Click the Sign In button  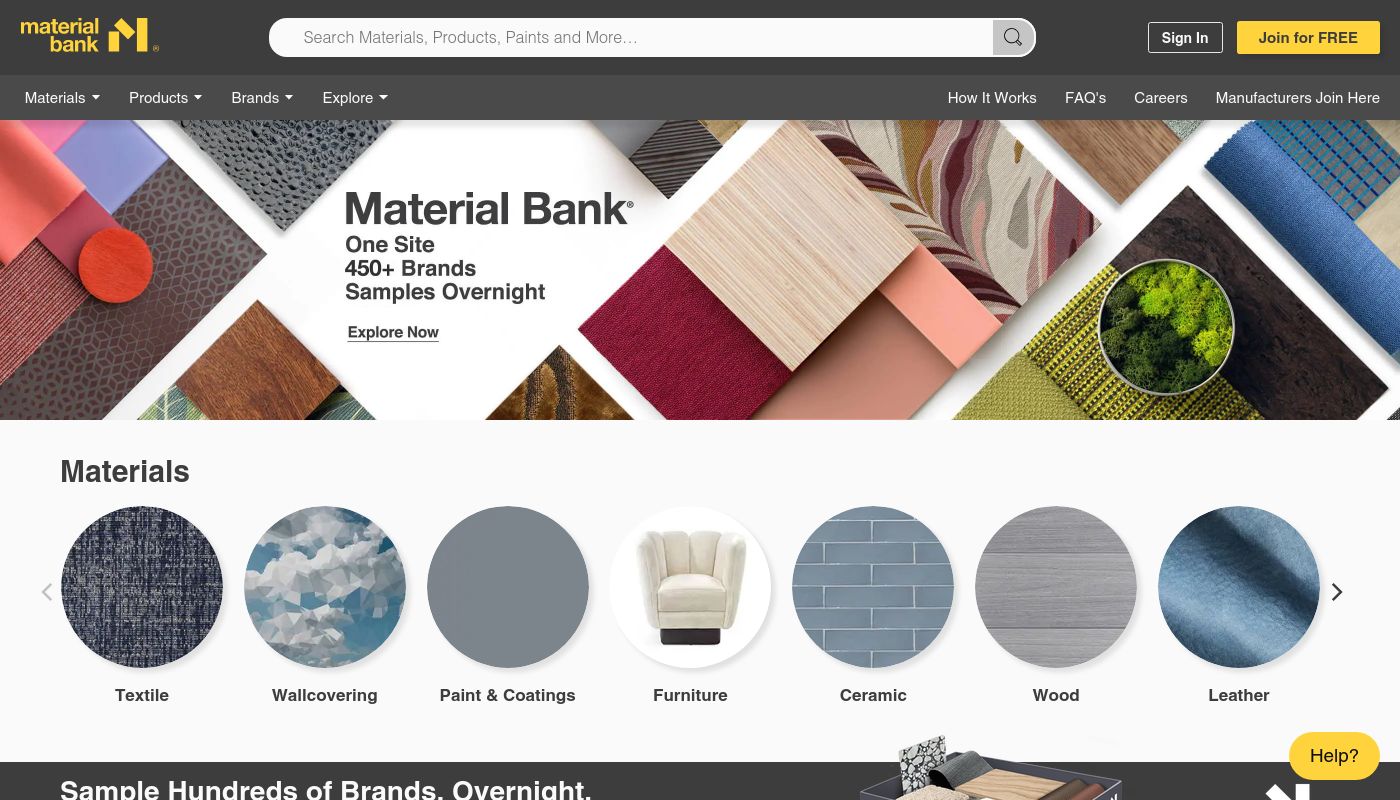point(1185,38)
